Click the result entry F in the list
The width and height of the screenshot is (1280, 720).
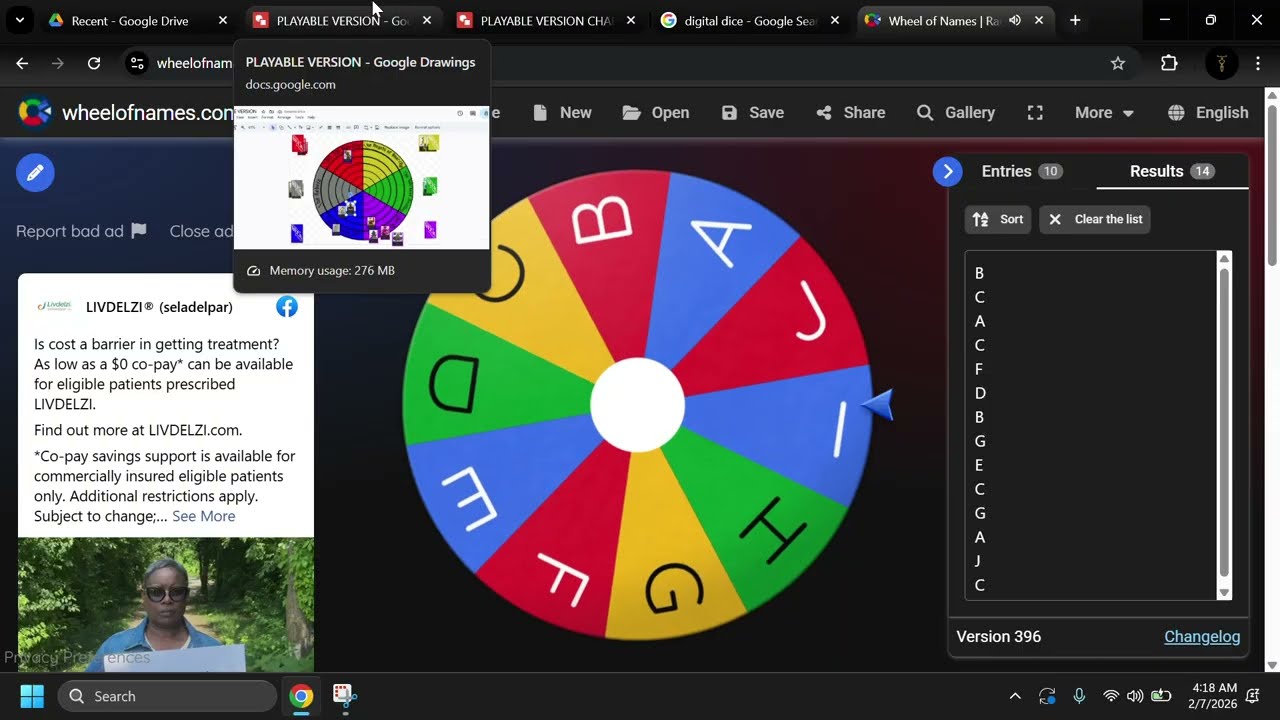pos(979,369)
